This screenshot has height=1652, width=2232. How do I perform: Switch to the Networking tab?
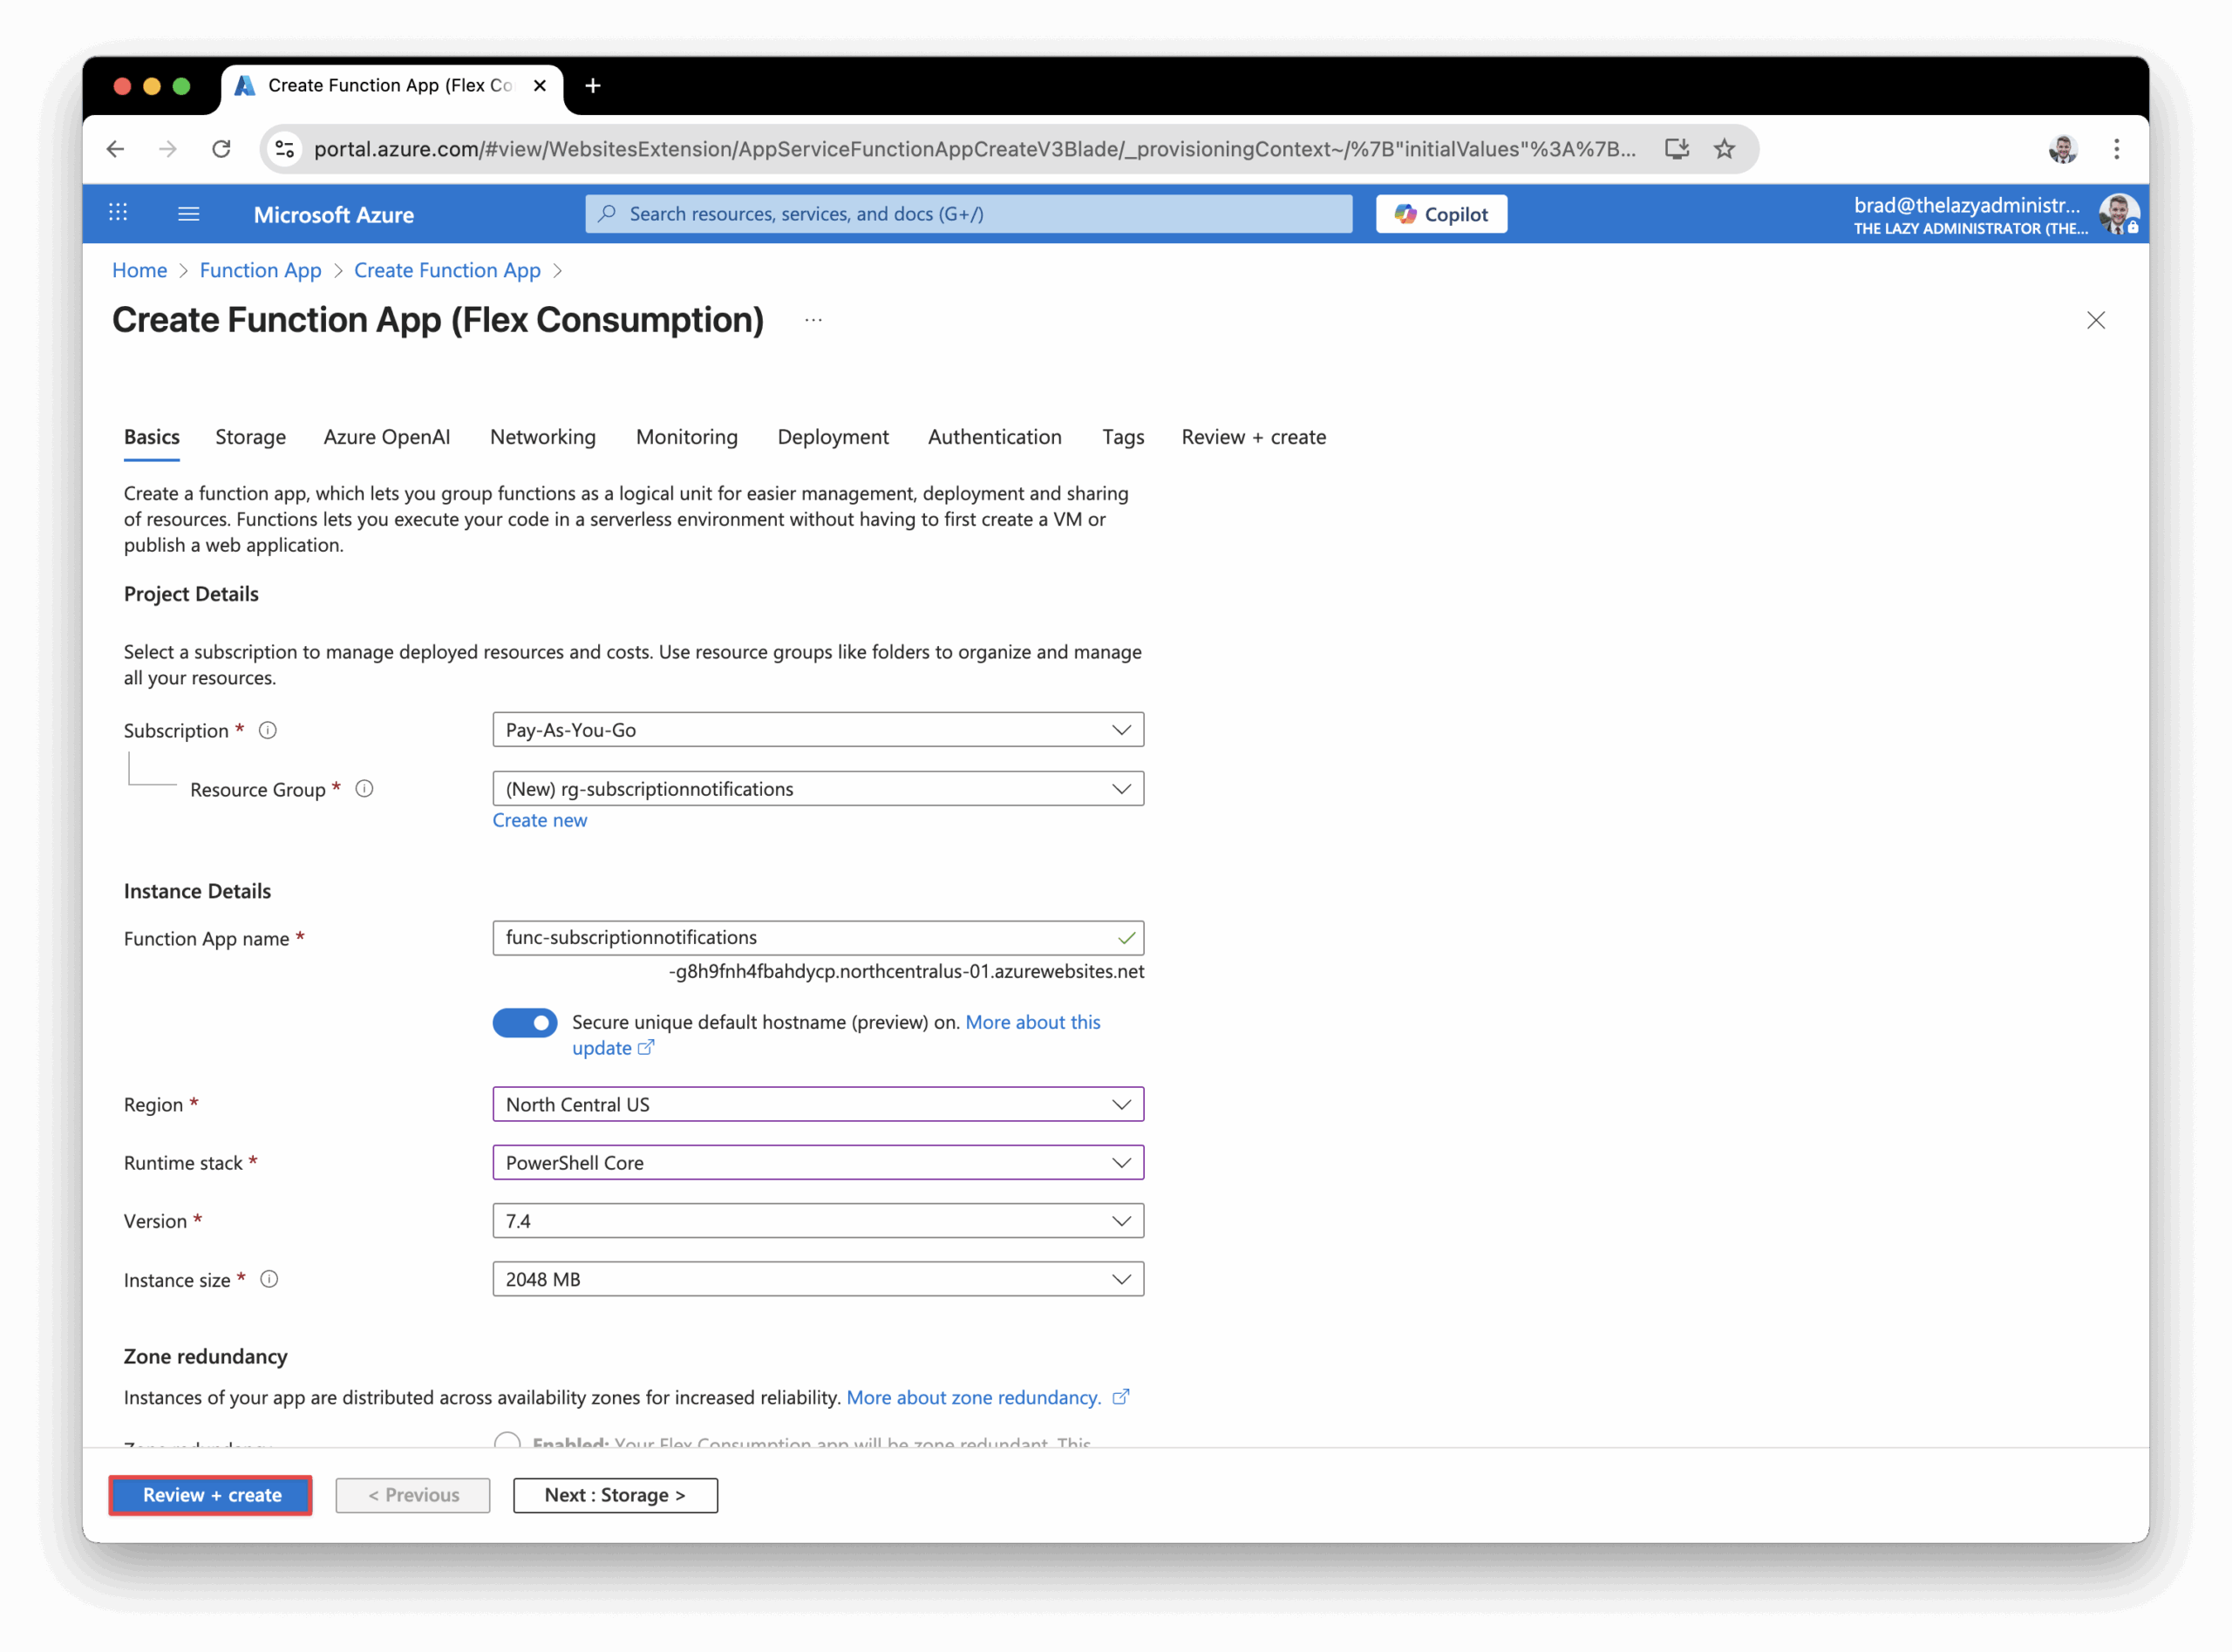542,437
